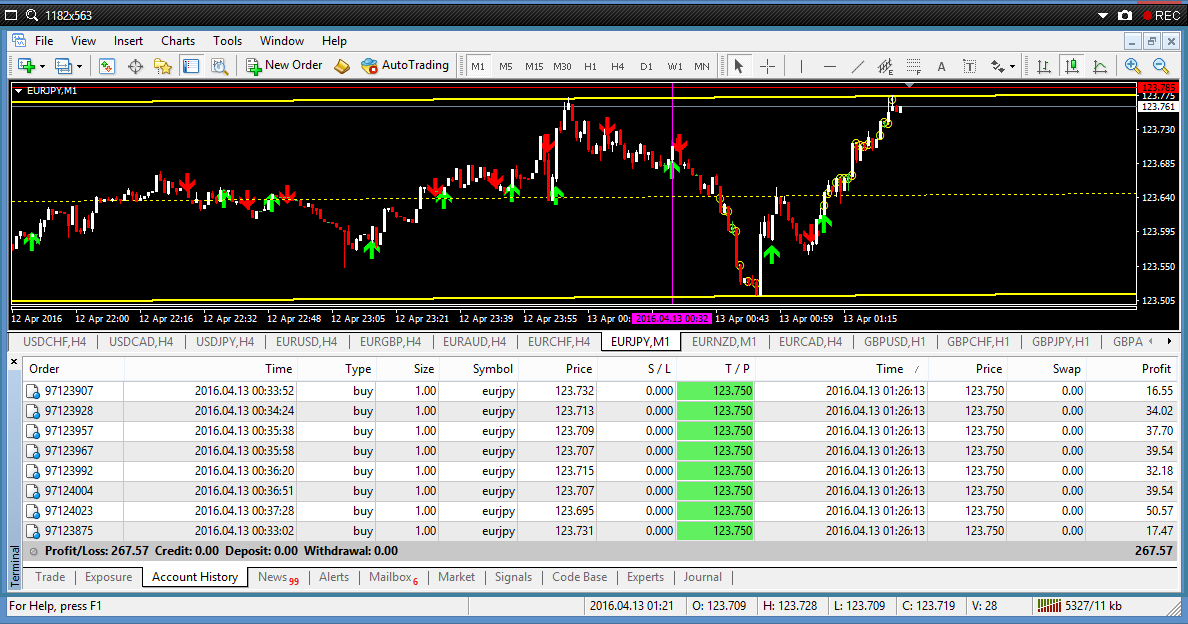Expand the new chart dropdown arrow
Image resolution: width=1188 pixels, height=624 pixels.
[42, 67]
